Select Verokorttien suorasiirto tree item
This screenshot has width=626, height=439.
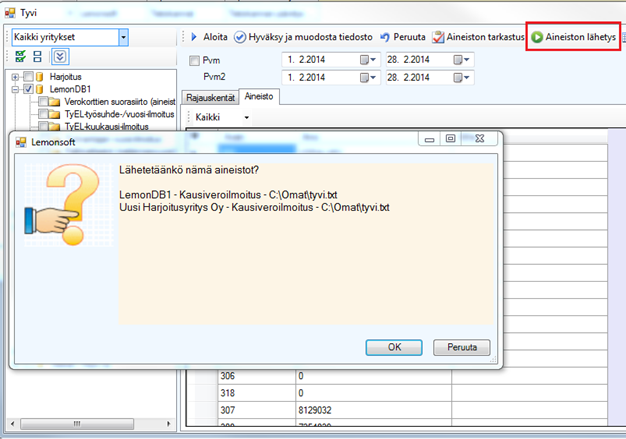[x=120, y=102]
